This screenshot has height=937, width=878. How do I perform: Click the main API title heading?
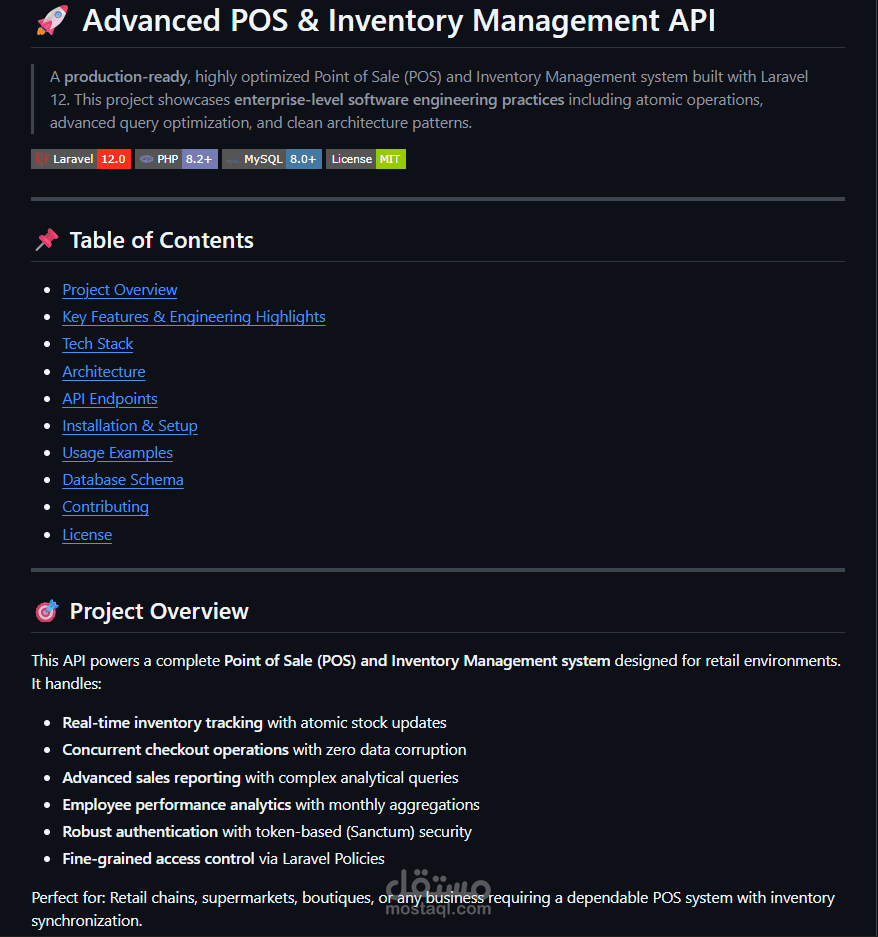[x=399, y=20]
